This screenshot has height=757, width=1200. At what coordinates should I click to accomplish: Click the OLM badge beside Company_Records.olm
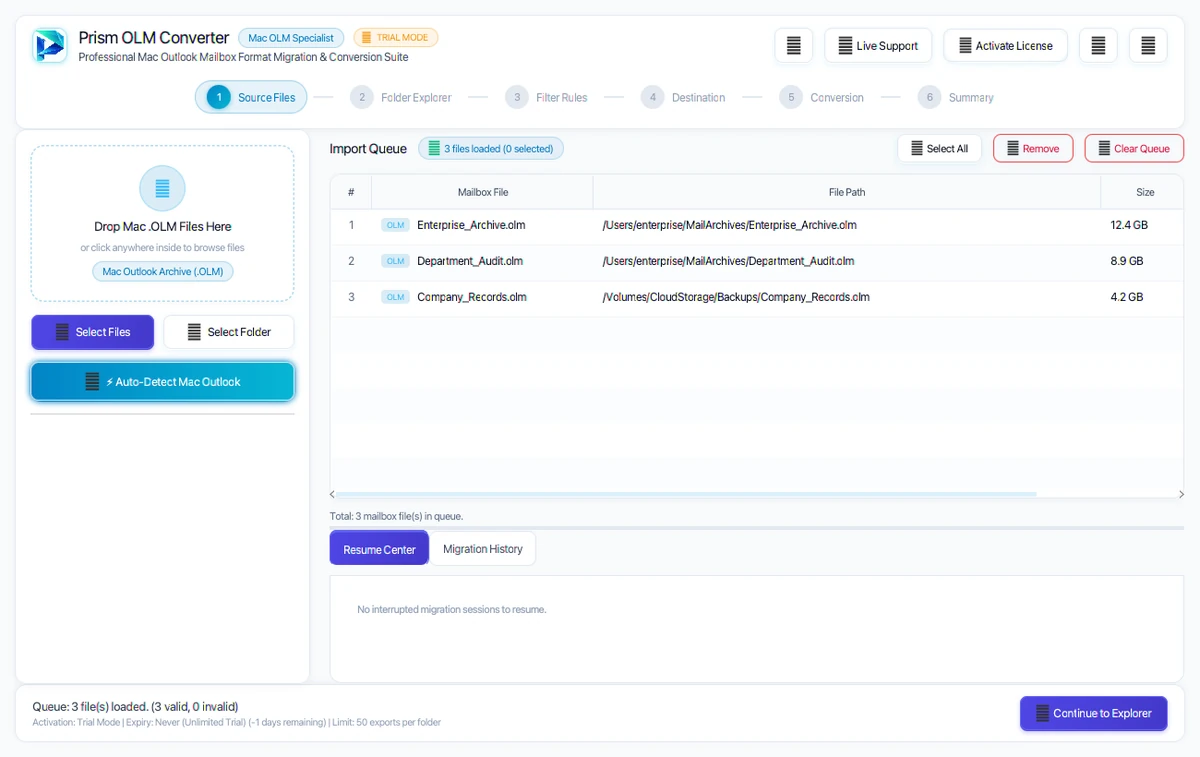tap(396, 297)
